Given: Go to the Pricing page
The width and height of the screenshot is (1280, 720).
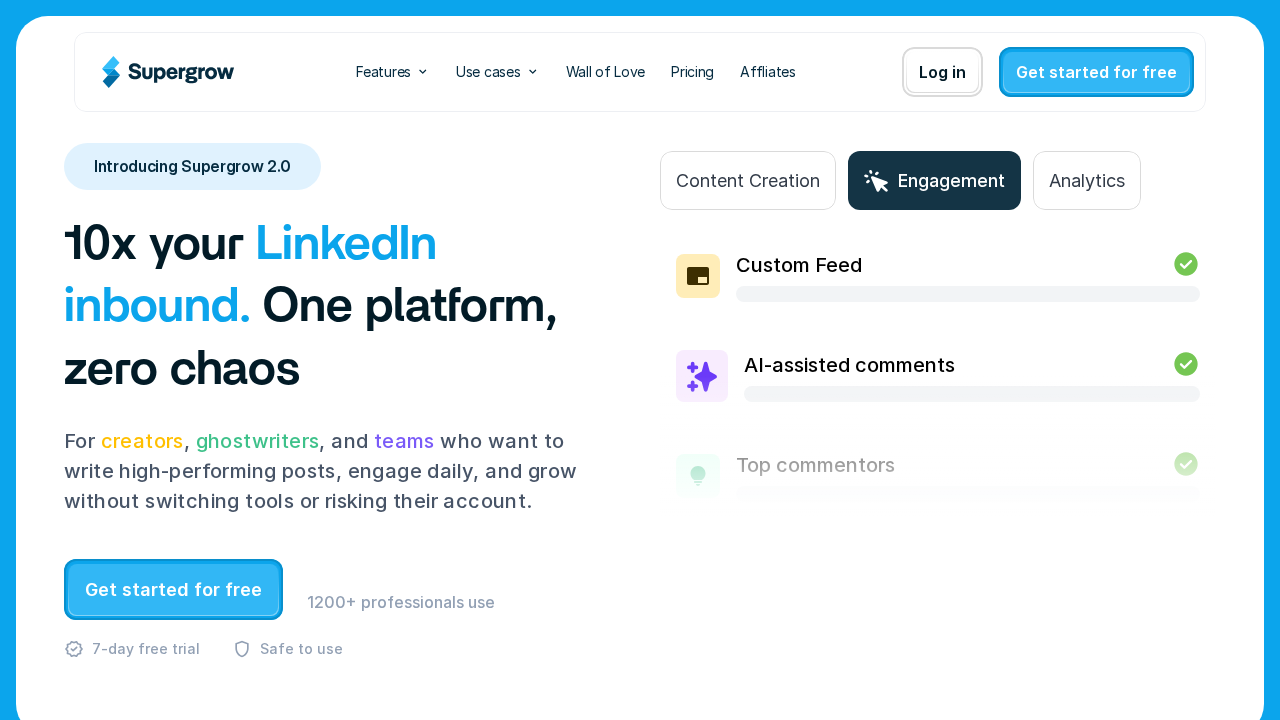Looking at the screenshot, I should point(692,72).
